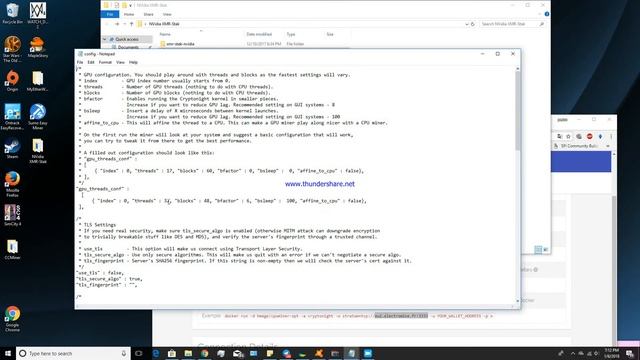Open the Chrome three-dot menu
The height and width of the screenshot is (360, 640).
click(611, 136)
